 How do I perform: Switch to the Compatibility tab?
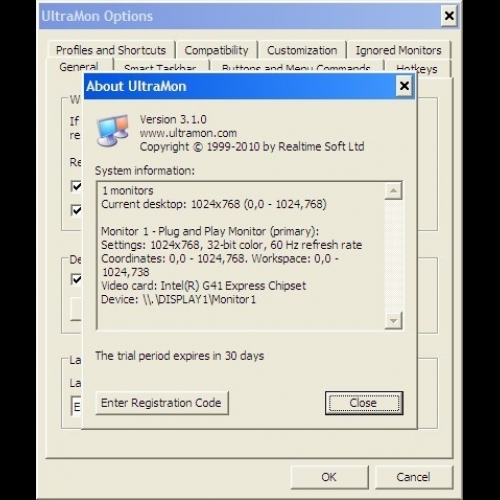[x=216, y=50]
